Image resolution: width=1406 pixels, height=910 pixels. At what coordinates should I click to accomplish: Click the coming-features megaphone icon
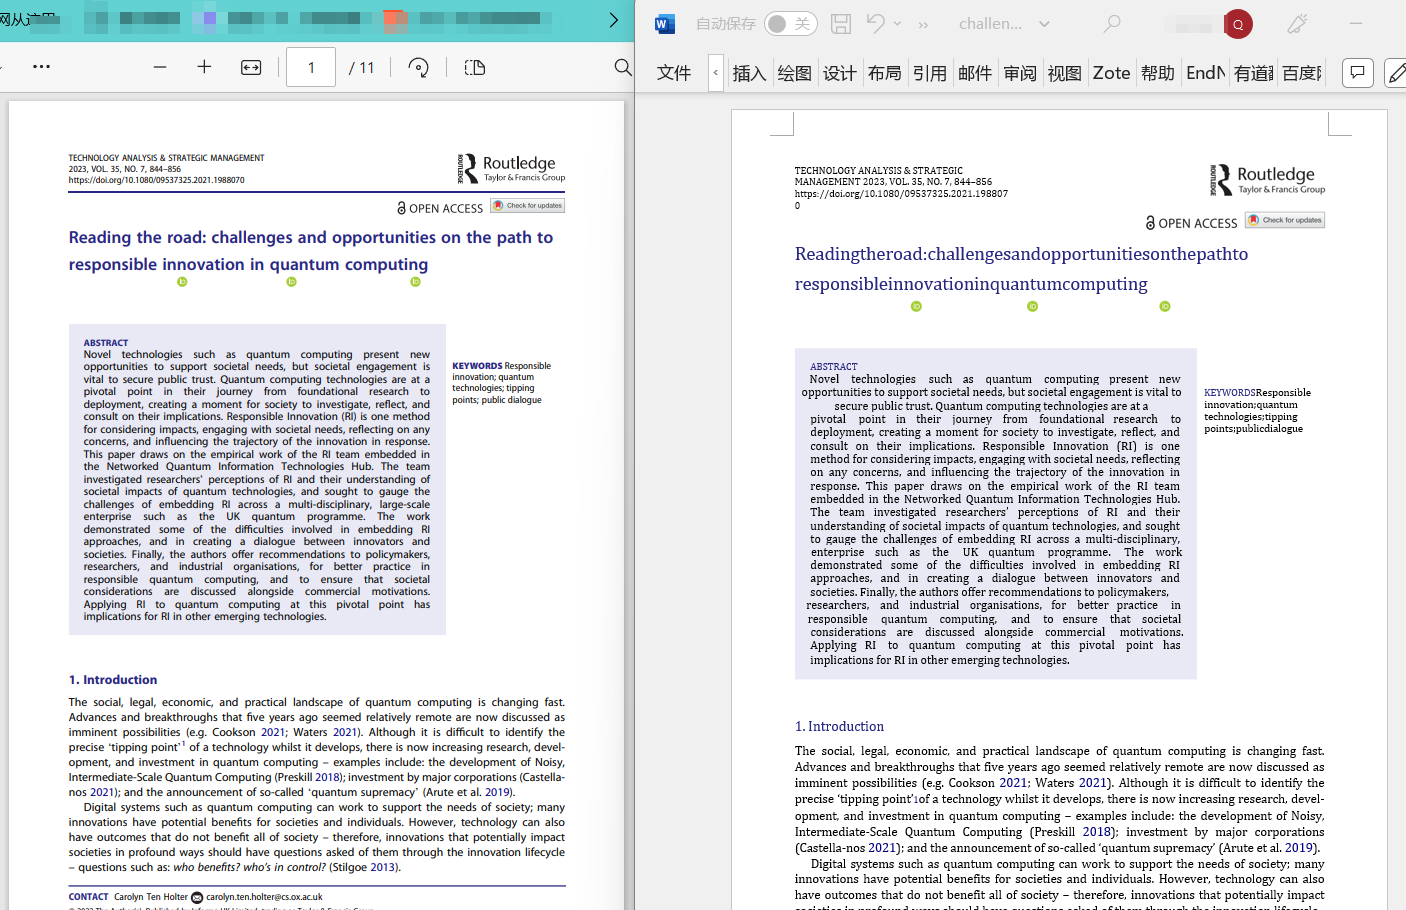tap(1297, 24)
